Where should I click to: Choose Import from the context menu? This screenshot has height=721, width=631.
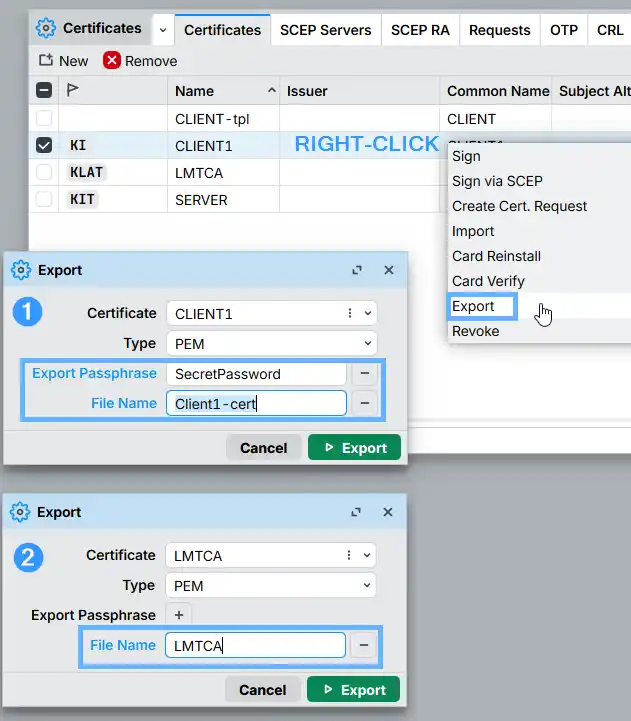click(x=539, y=231)
